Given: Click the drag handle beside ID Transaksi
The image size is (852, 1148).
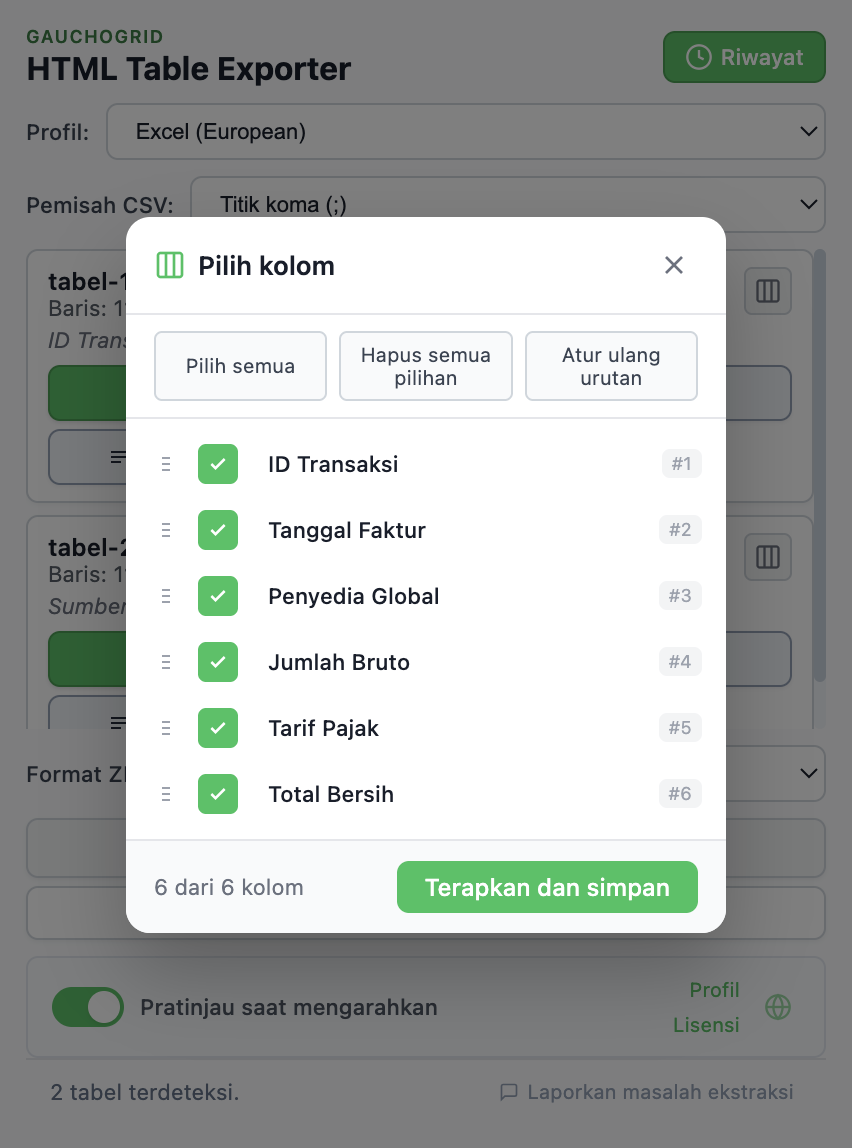Looking at the screenshot, I should tap(166, 463).
